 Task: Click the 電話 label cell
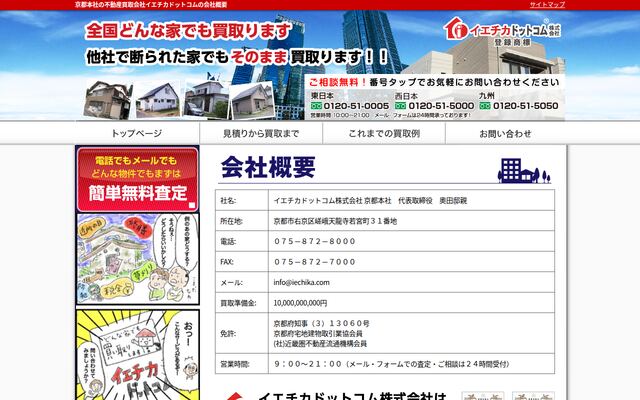pos(242,242)
